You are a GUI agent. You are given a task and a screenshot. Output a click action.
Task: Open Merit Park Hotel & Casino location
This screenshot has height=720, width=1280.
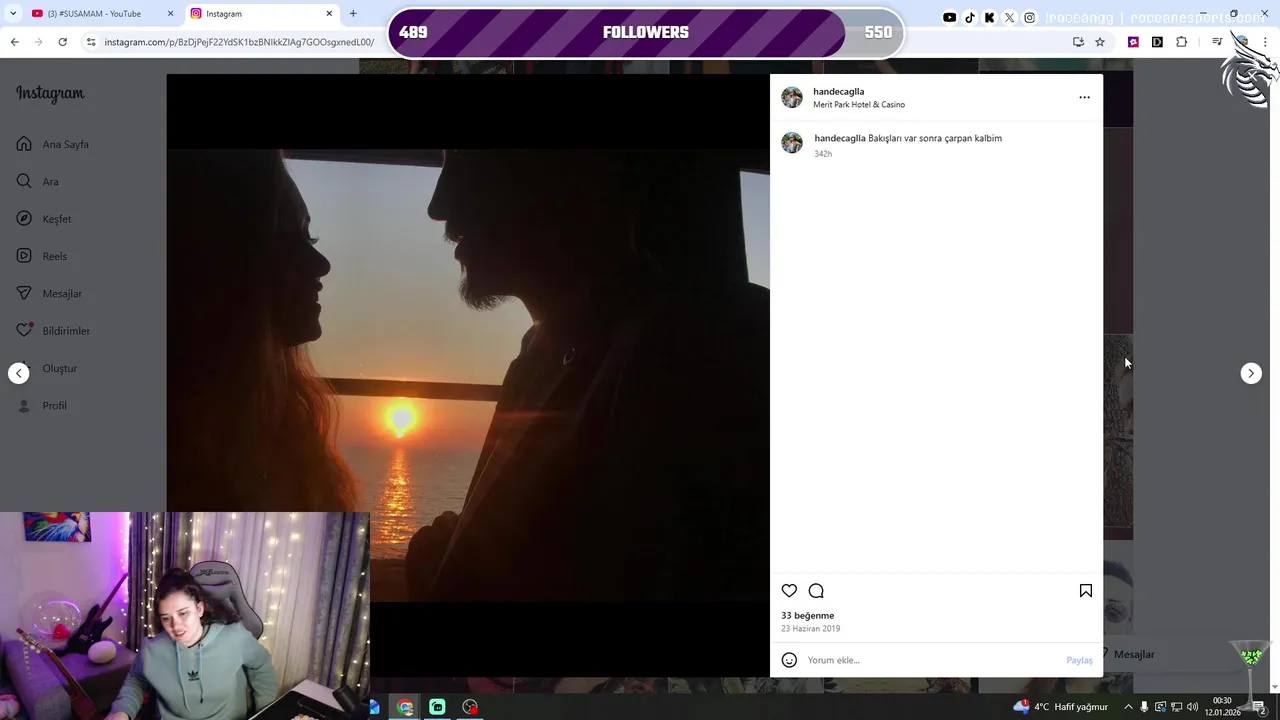click(859, 105)
